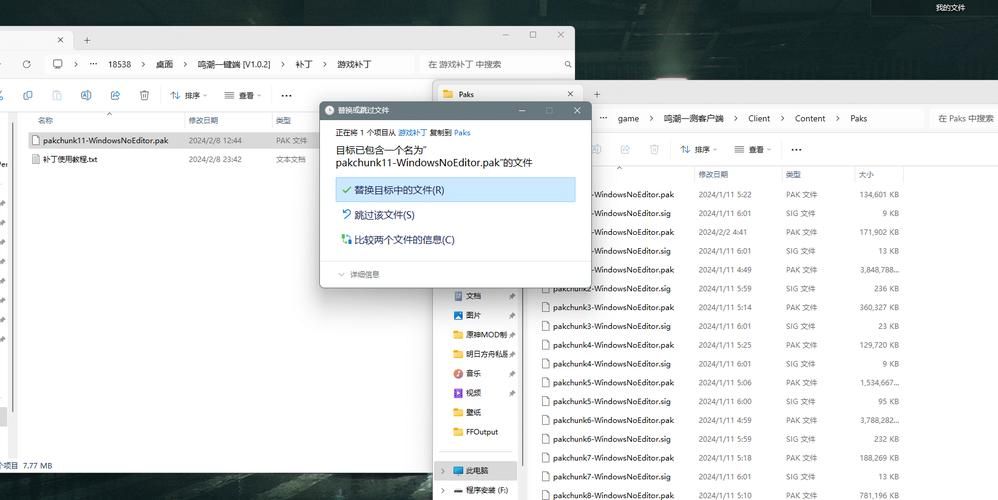Click paste icon in 游戏补丁 window toolbar
Viewport: 998px width, 500px height.
tap(57, 95)
